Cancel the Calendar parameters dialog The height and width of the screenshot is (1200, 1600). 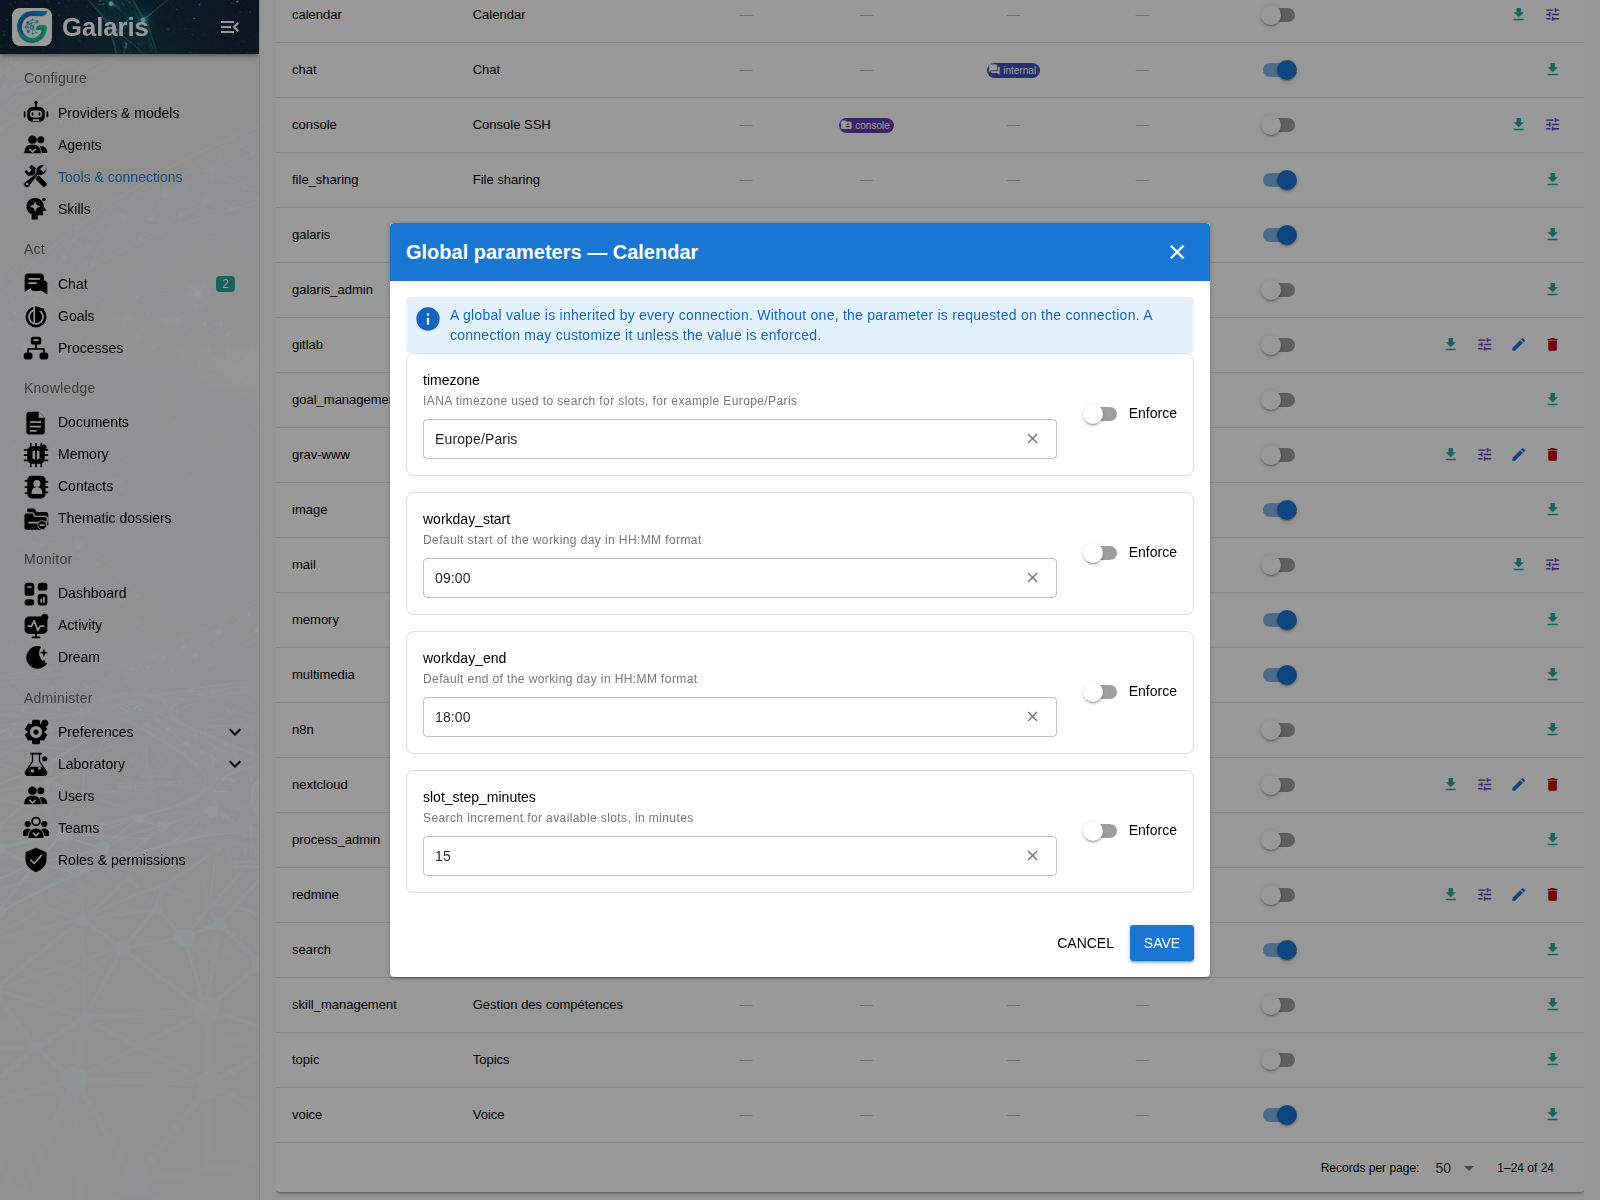point(1085,943)
